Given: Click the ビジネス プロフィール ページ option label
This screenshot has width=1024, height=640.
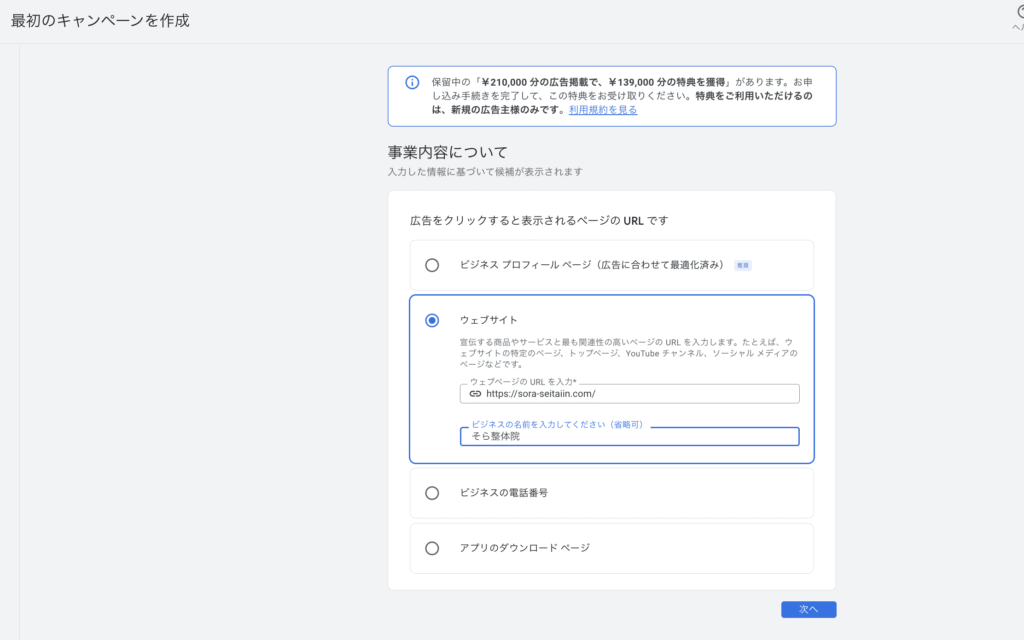Looking at the screenshot, I should tap(591, 265).
